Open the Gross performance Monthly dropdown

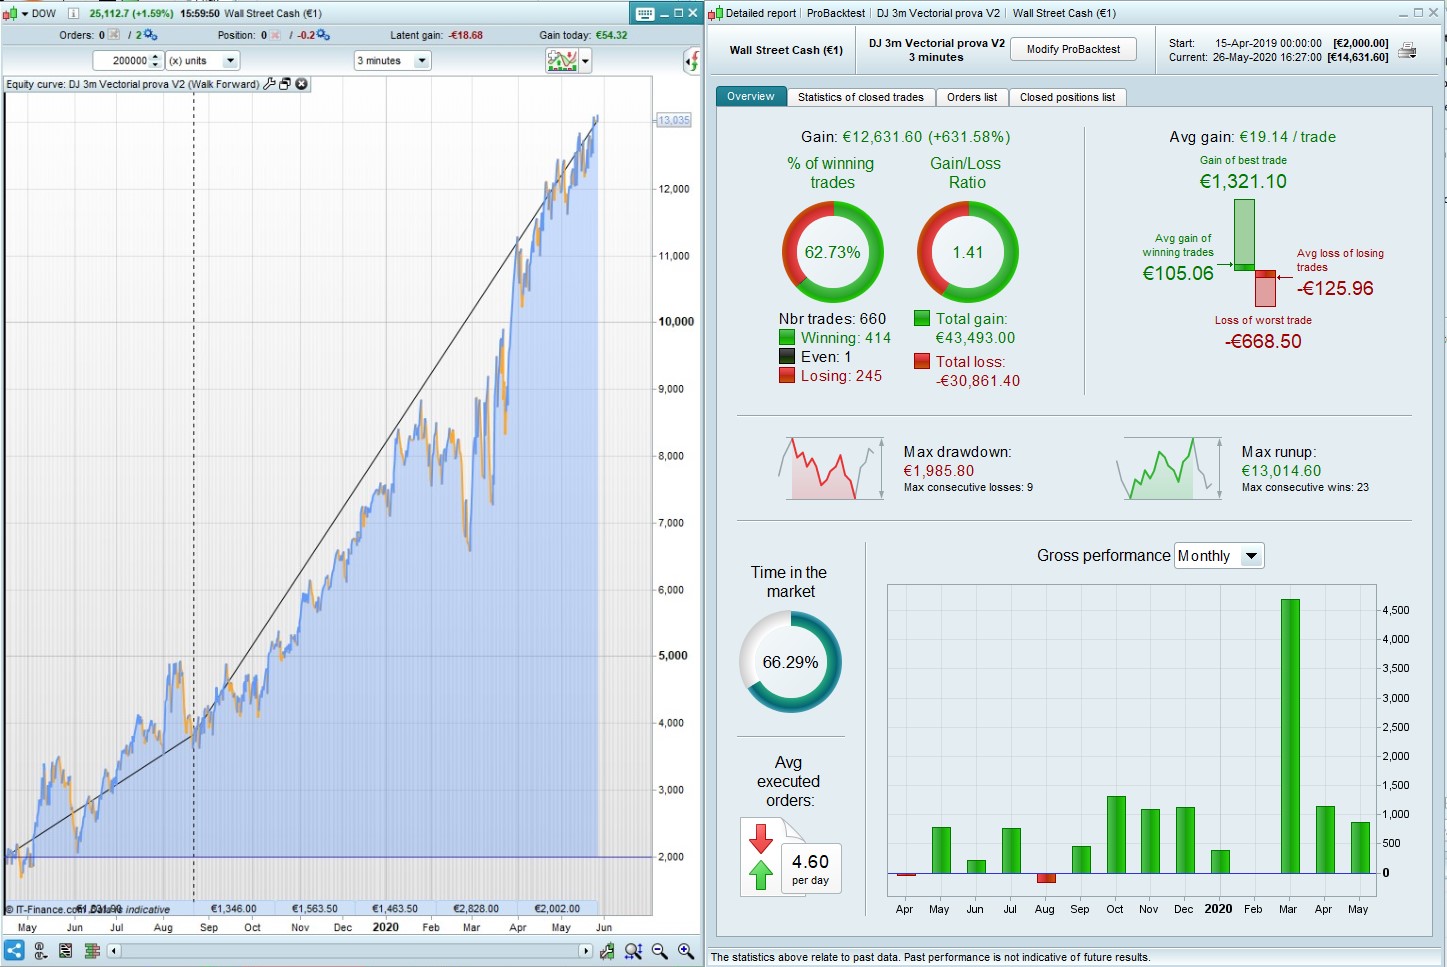pyautogui.click(x=1219, y=556)
